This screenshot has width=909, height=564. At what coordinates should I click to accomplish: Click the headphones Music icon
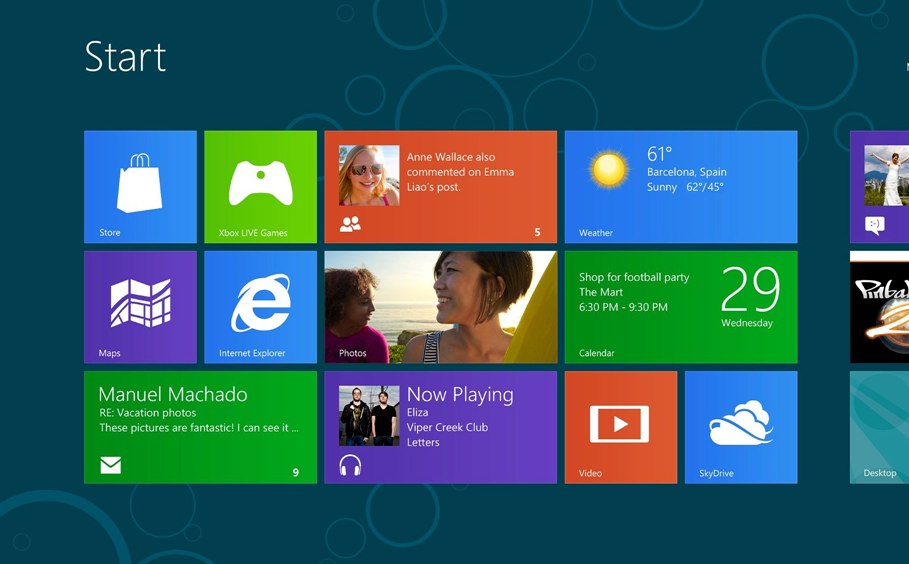[350, 465]
